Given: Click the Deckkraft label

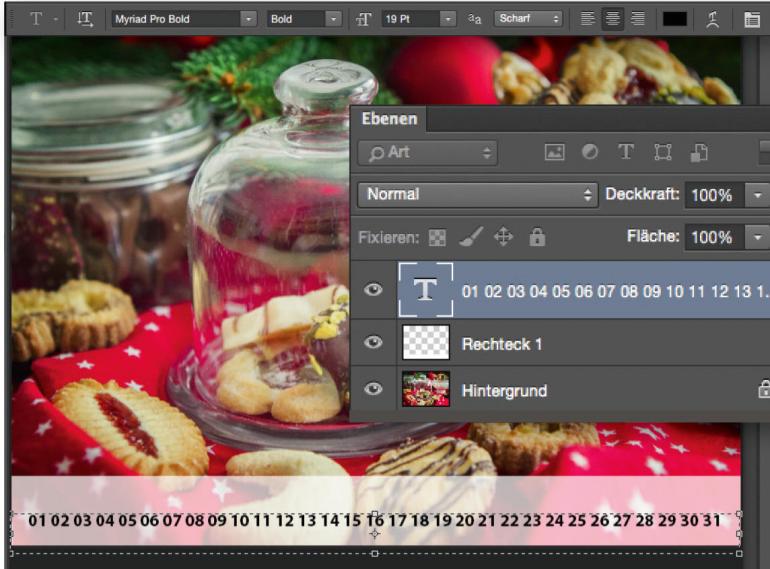Looking at the screenshot, I should (x=642, y=194).
